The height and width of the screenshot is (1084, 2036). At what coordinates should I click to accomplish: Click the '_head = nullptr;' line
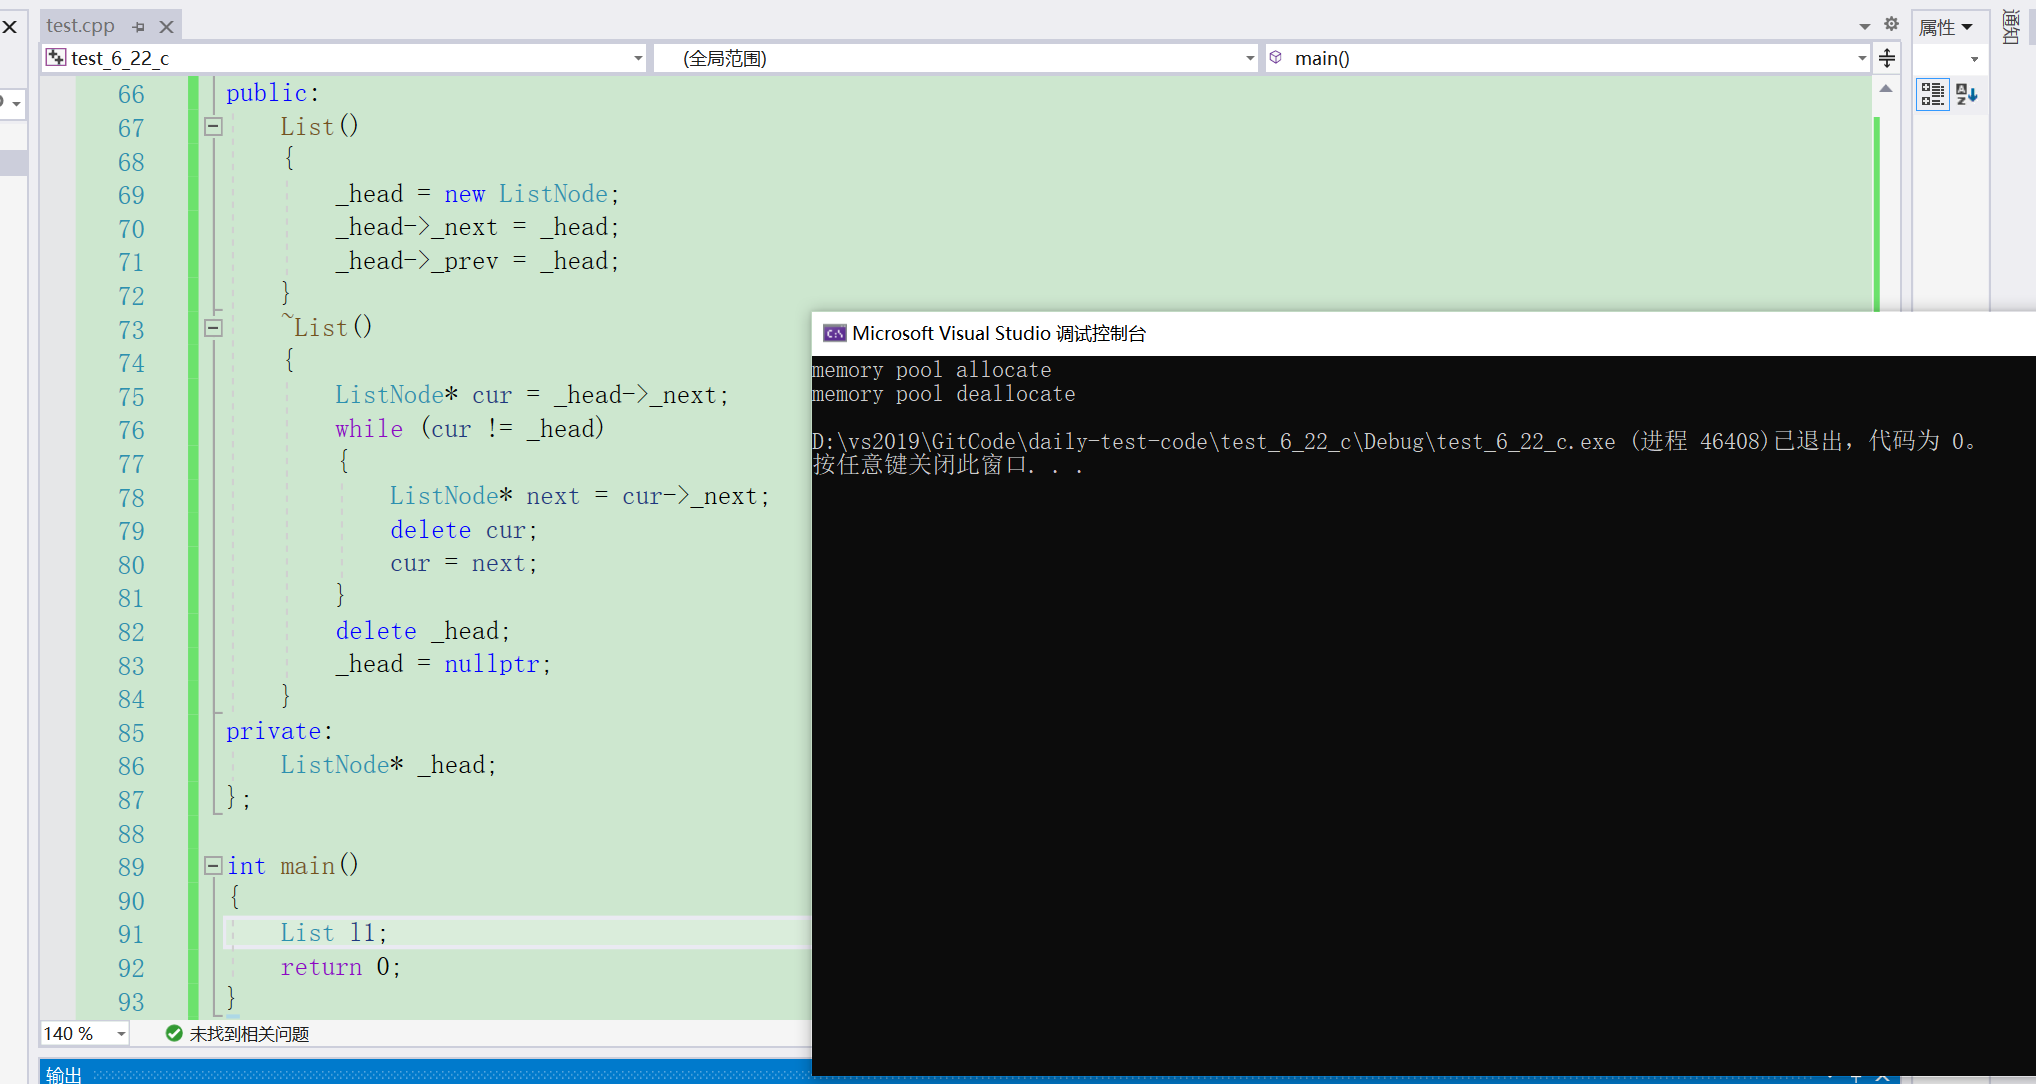click(443, 664)
